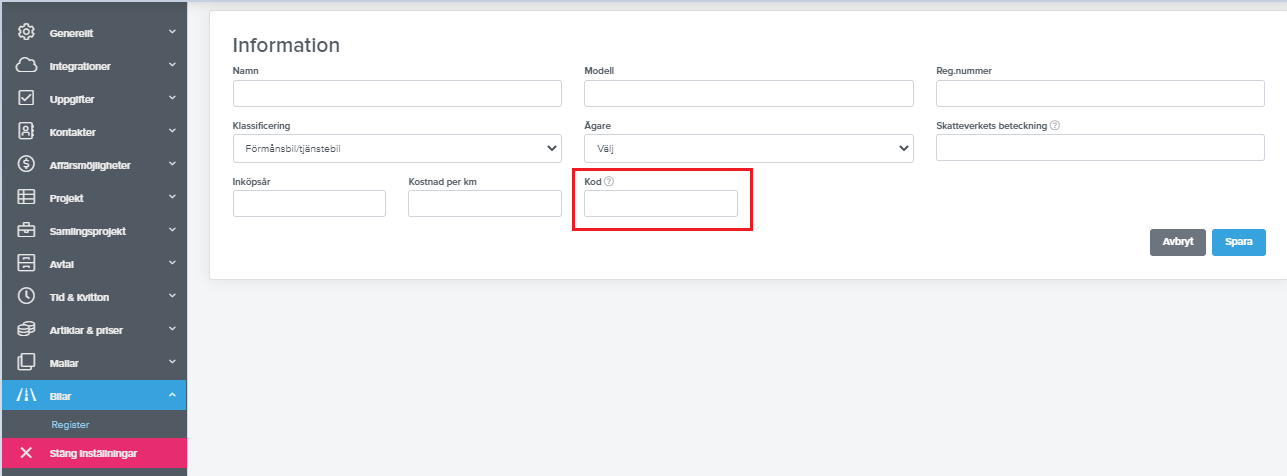Click the Samlingsprojekt briefcase icon
Viewport: 1287px width, 476px height.
[x=27, y=231]
